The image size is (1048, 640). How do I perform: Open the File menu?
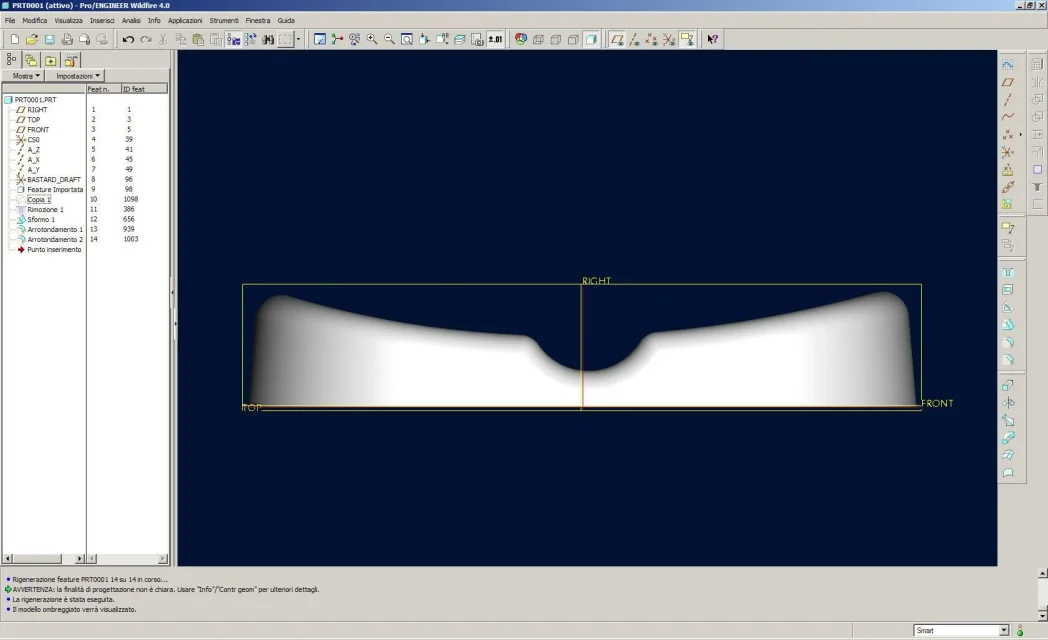click(x=10, y=21)
